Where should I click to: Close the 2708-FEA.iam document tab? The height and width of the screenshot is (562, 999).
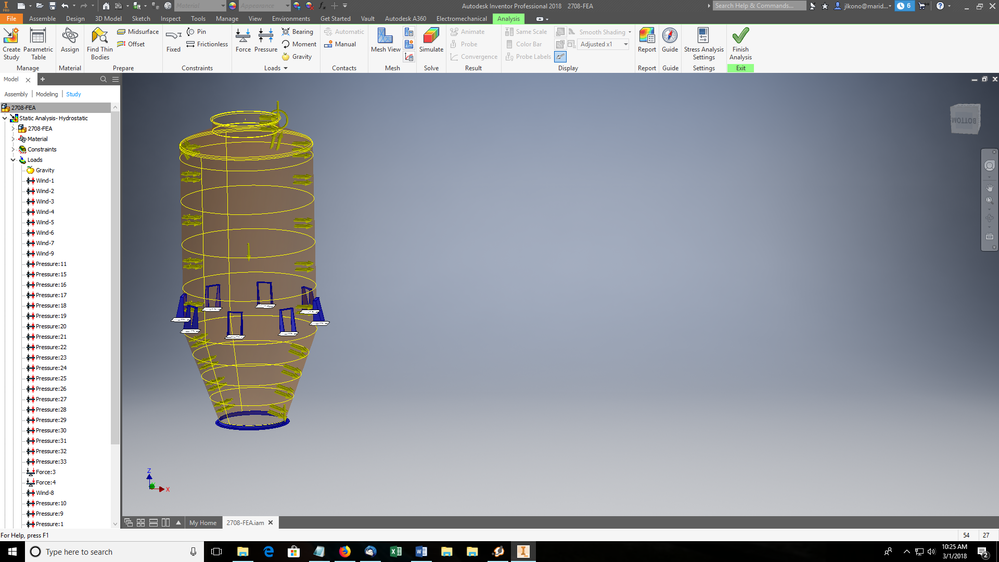point(271,522)
